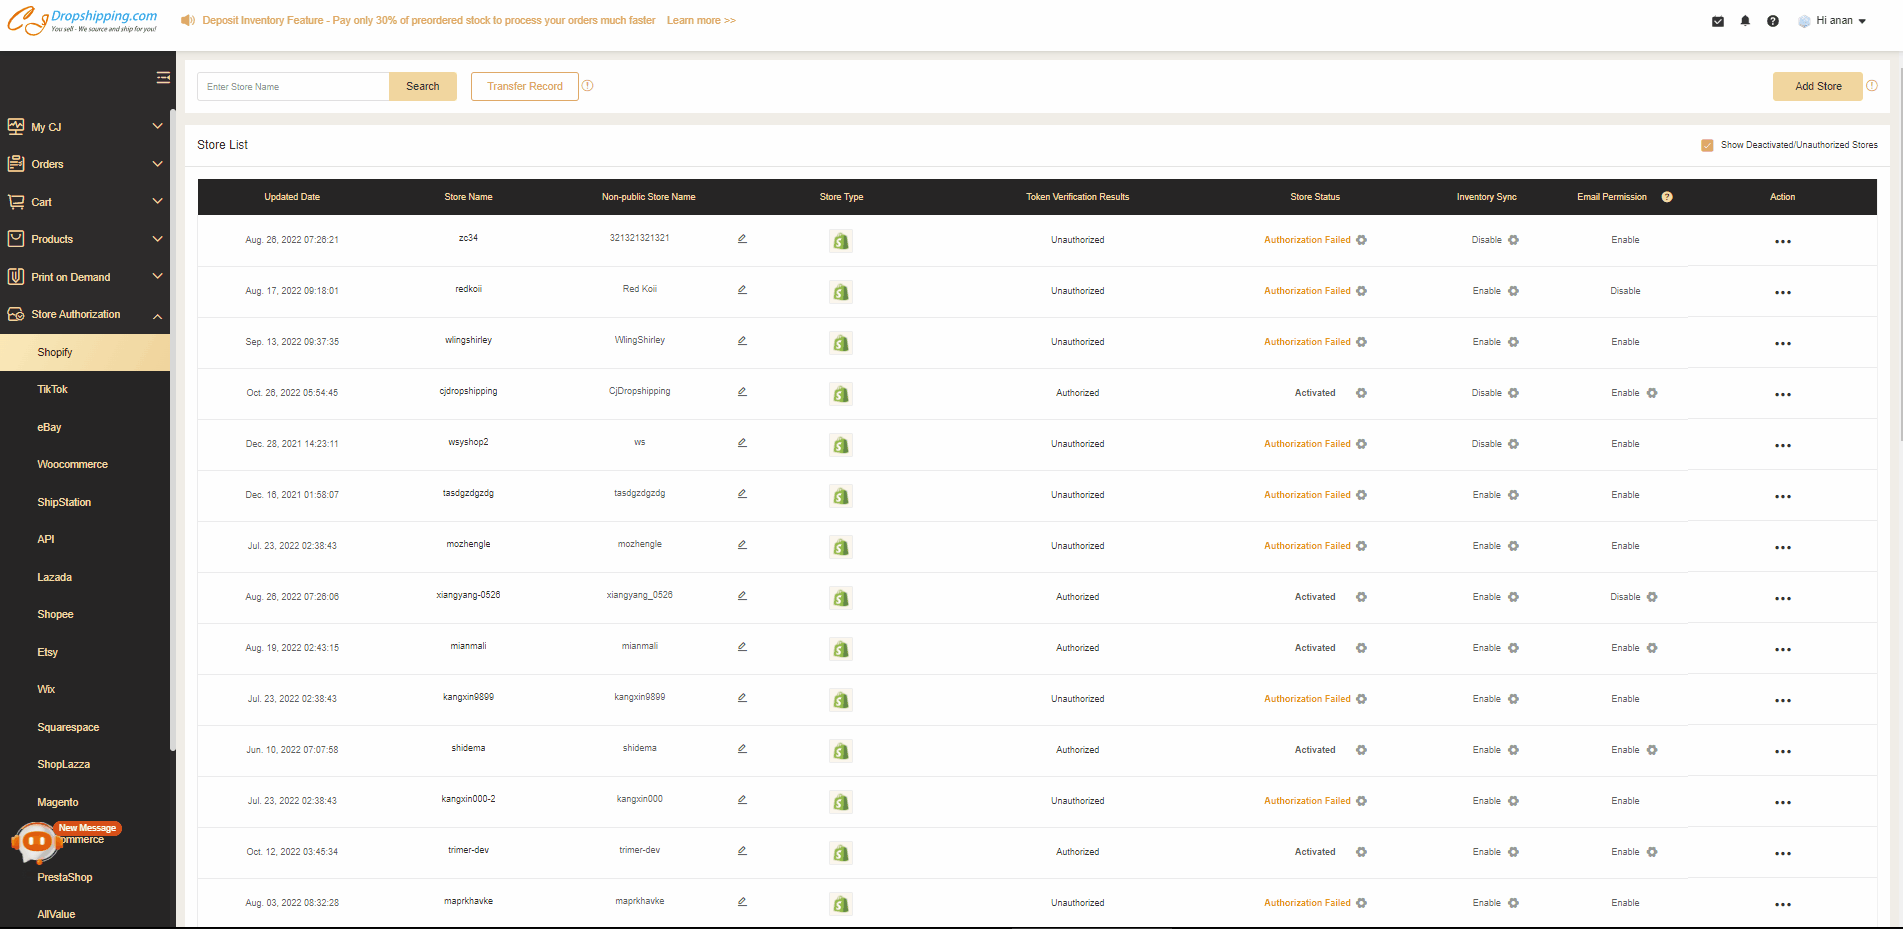
Task: Uncheck Show Deactivated/Unauthorized Stores
Action: click(x=1707, y=144)
